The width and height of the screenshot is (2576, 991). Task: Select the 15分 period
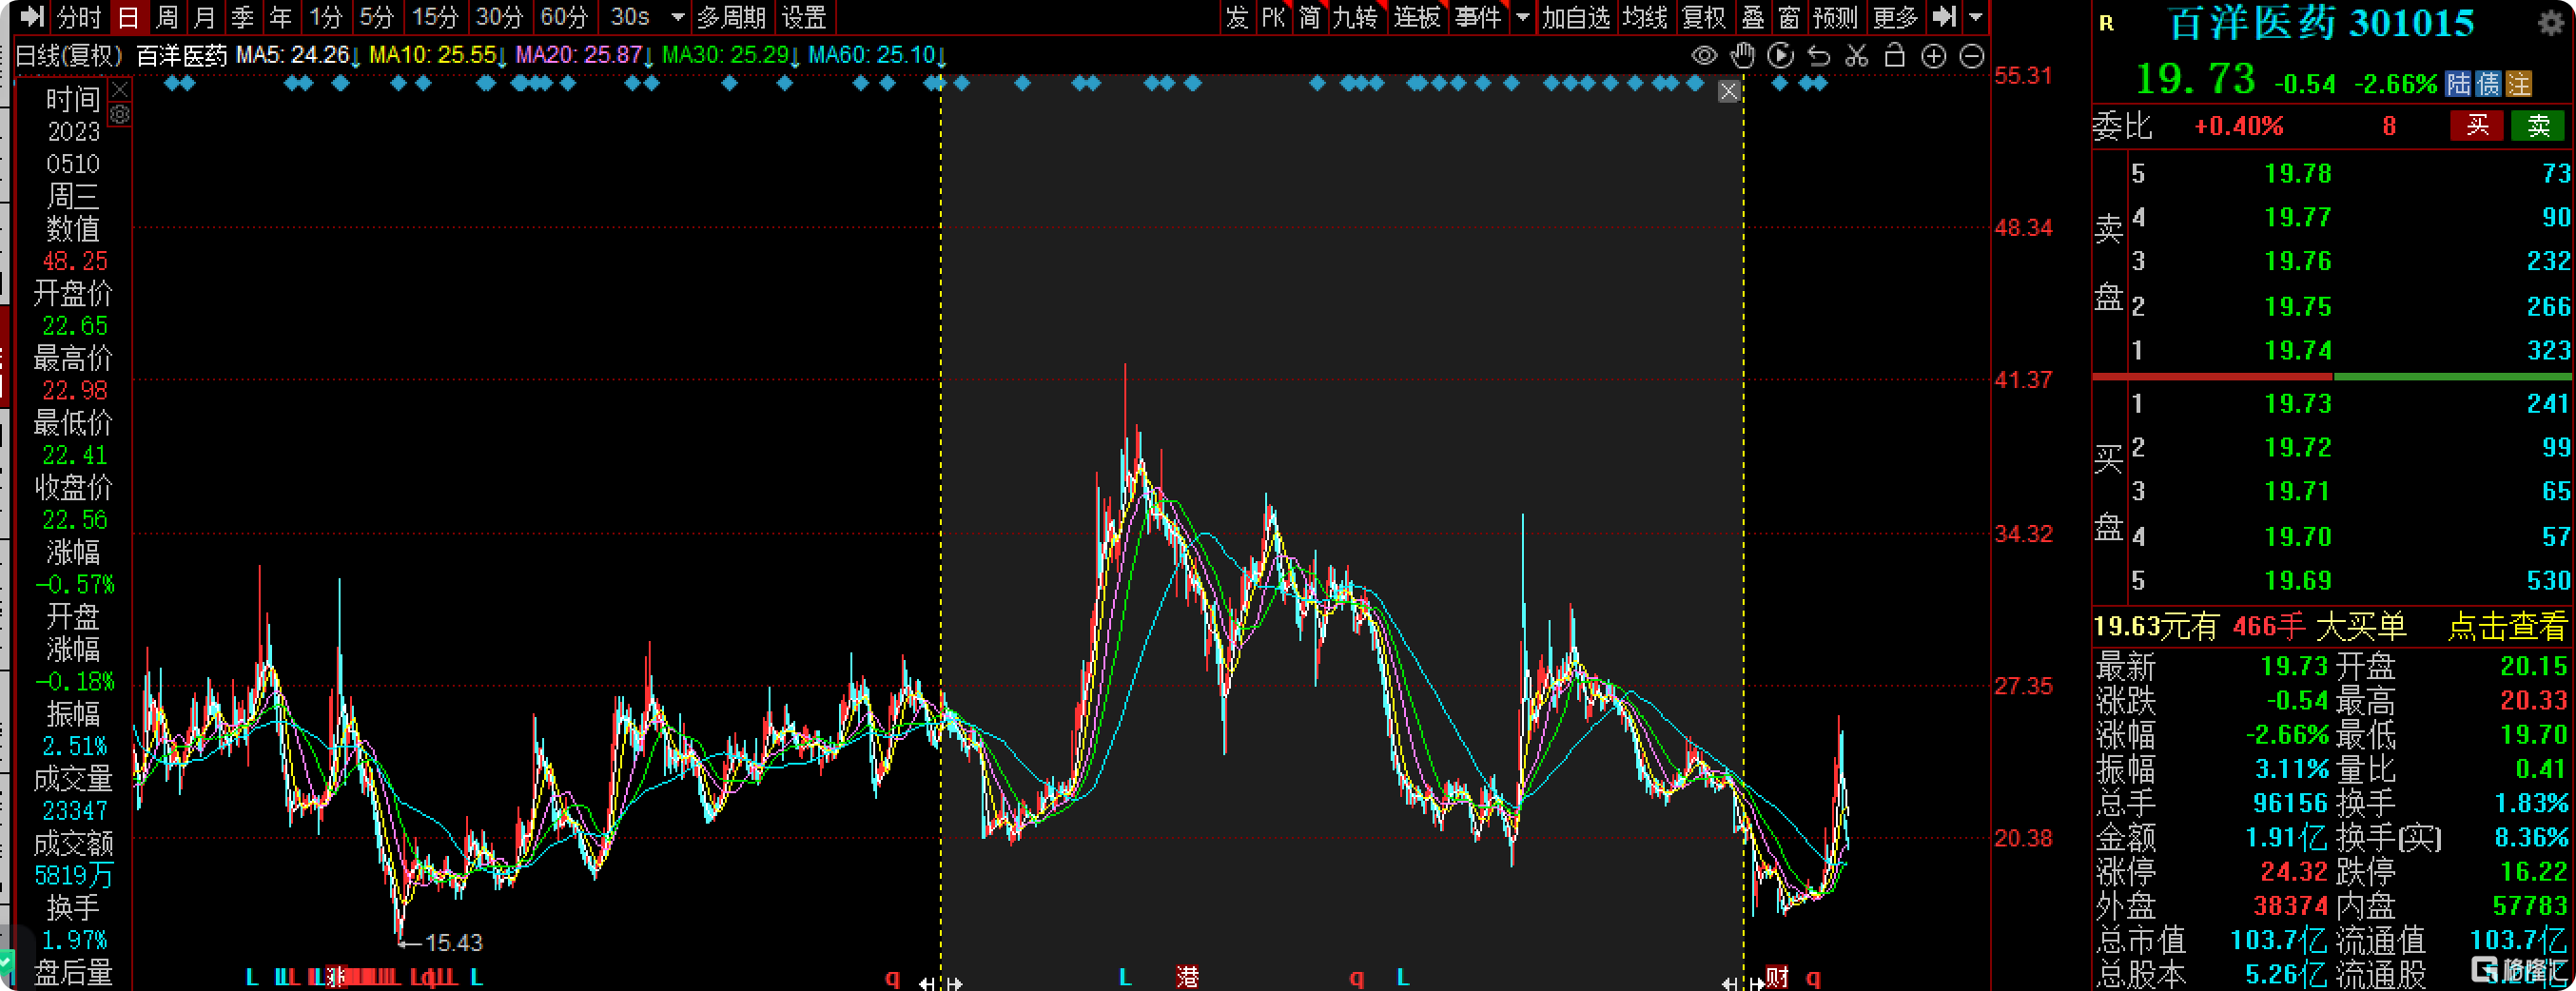[435, 16]
